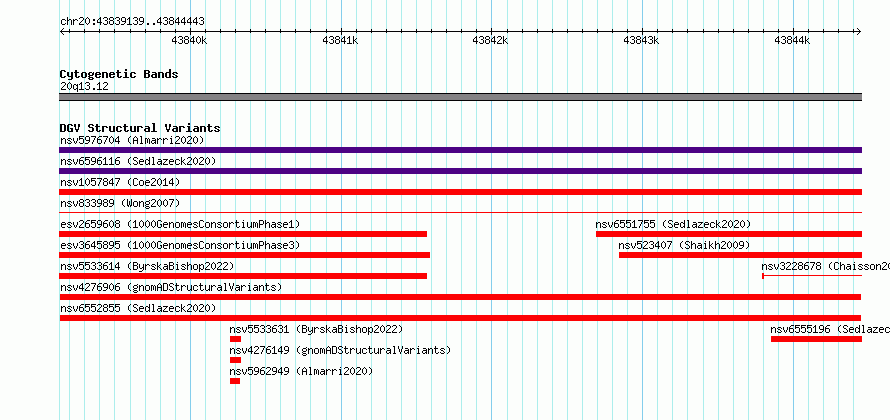Image resolution: width=890 pixels, height=420 pixels.
Task: Click the 43842k ruler tick label
Action: pyautogui.click(x=490, y=41)
